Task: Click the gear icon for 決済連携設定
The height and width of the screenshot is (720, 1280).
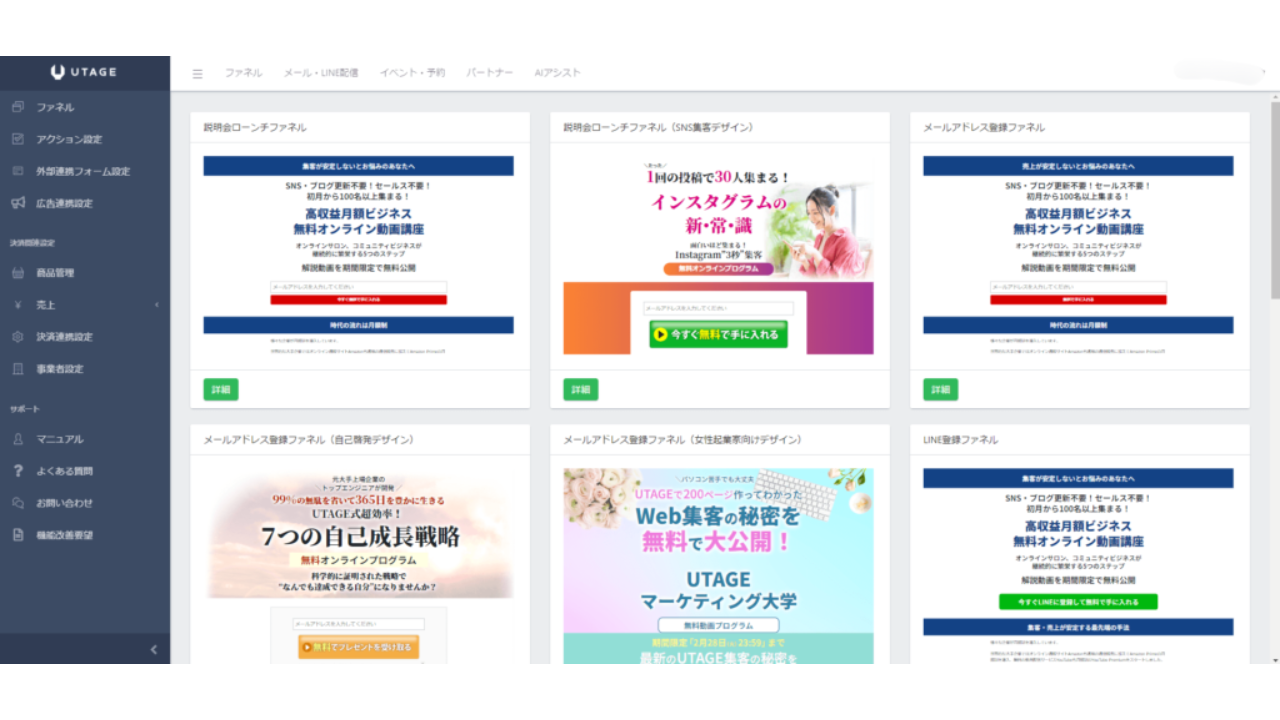Action: 18,337
